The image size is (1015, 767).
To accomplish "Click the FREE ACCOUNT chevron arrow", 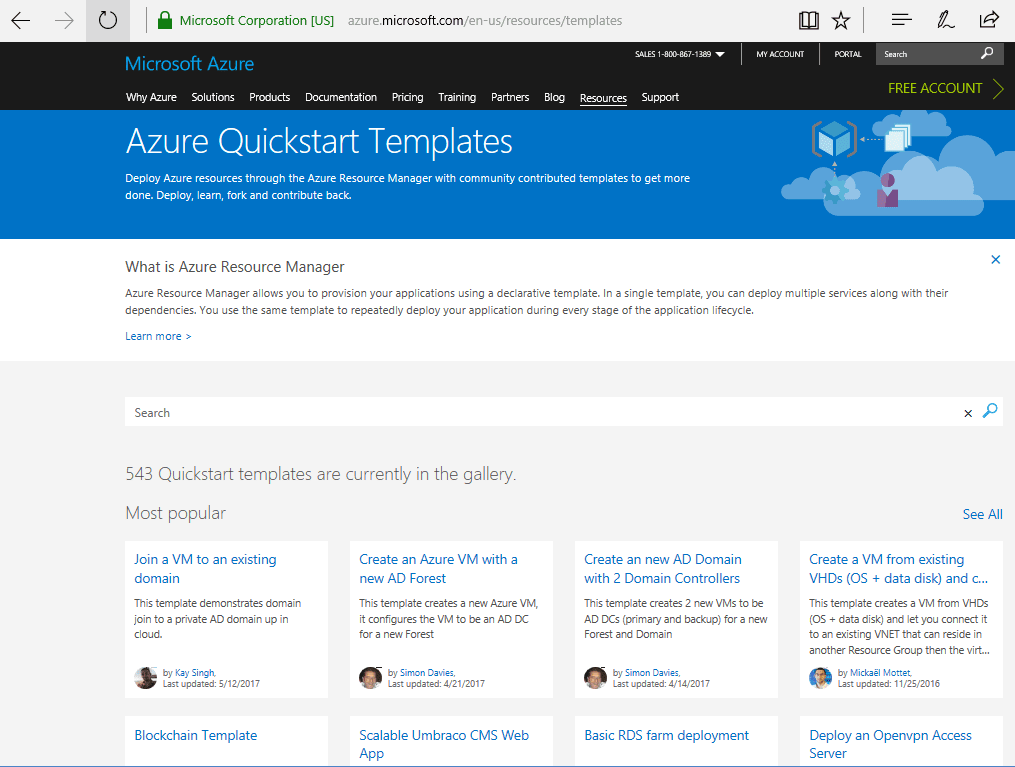I will click(998, 88).
